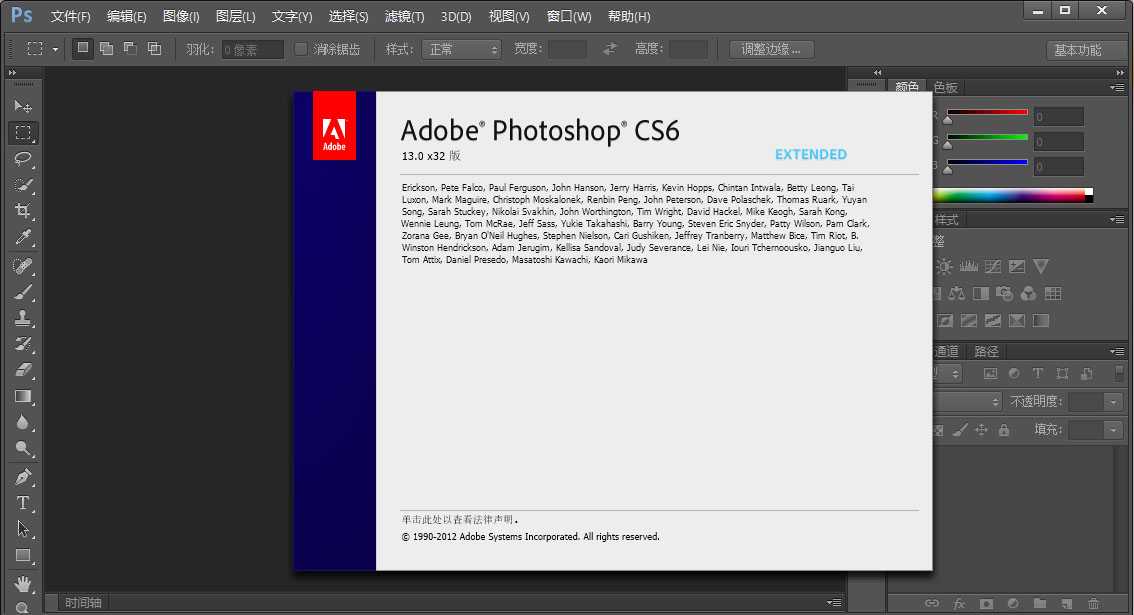Expand the toolbox with double arrows
Image resolution: width=1134 pixels, height=615 pixels.
[12, 72]
